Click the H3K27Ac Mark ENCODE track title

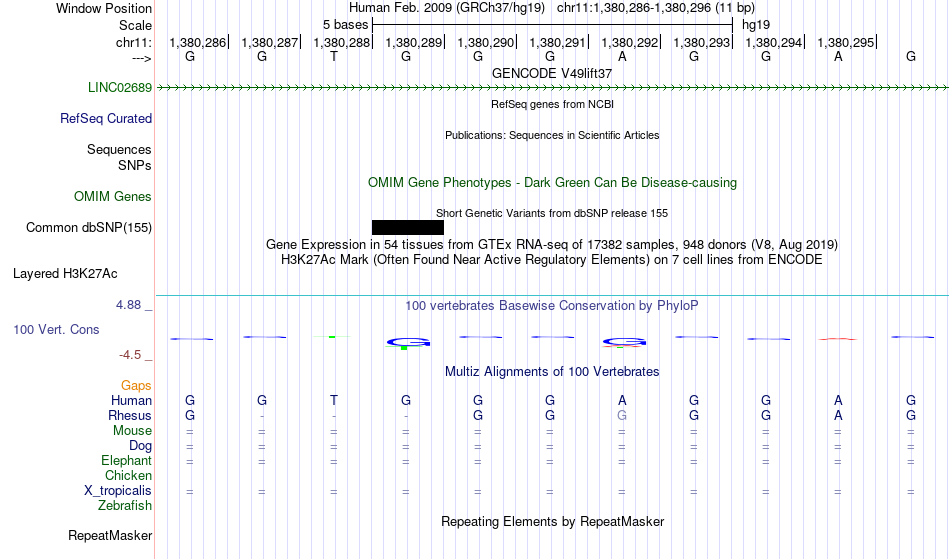(x=552, y=260)
